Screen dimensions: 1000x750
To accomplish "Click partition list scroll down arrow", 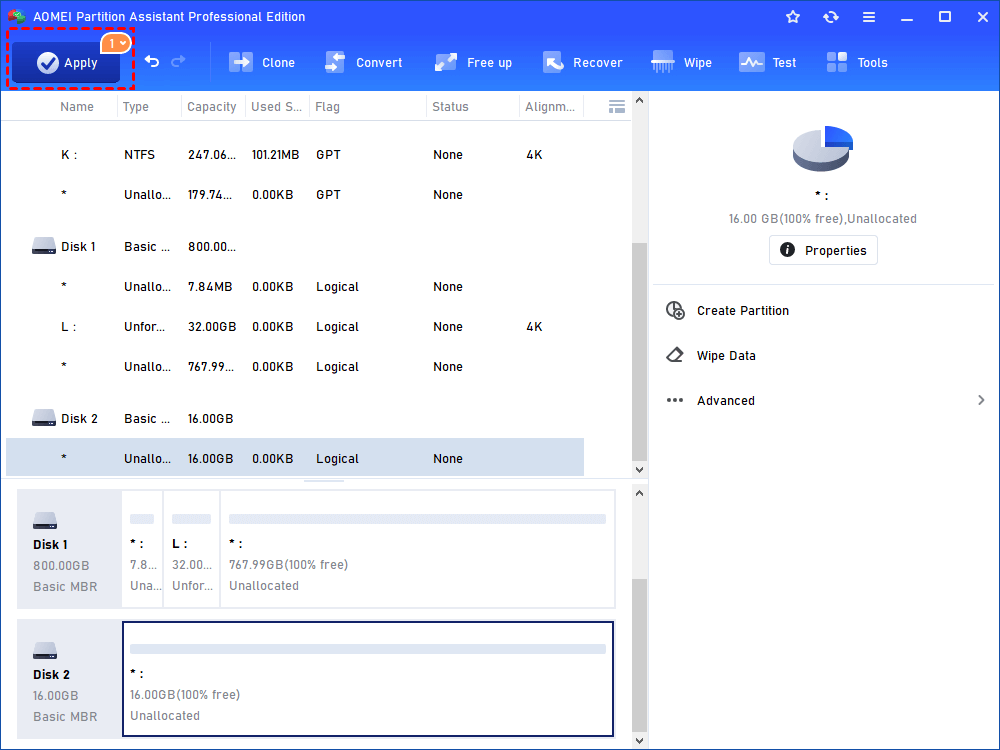I will 639,469.
